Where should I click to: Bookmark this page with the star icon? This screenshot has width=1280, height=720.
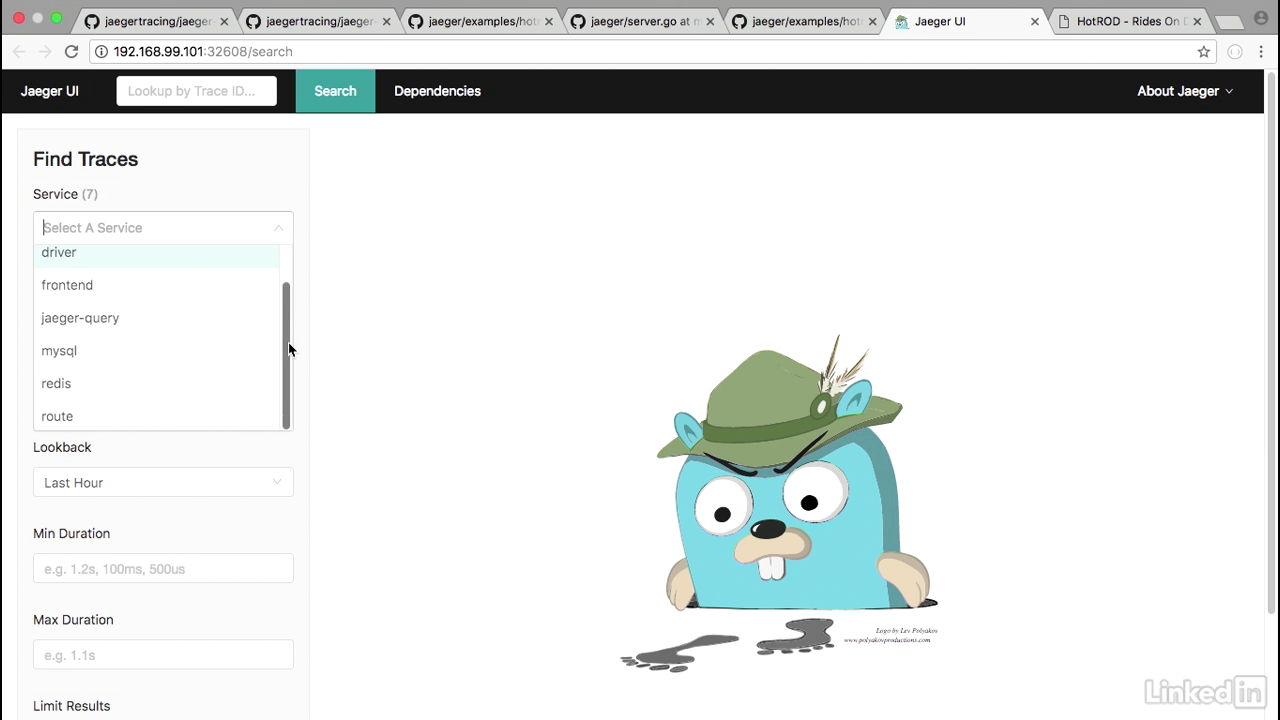point(1204,52)
